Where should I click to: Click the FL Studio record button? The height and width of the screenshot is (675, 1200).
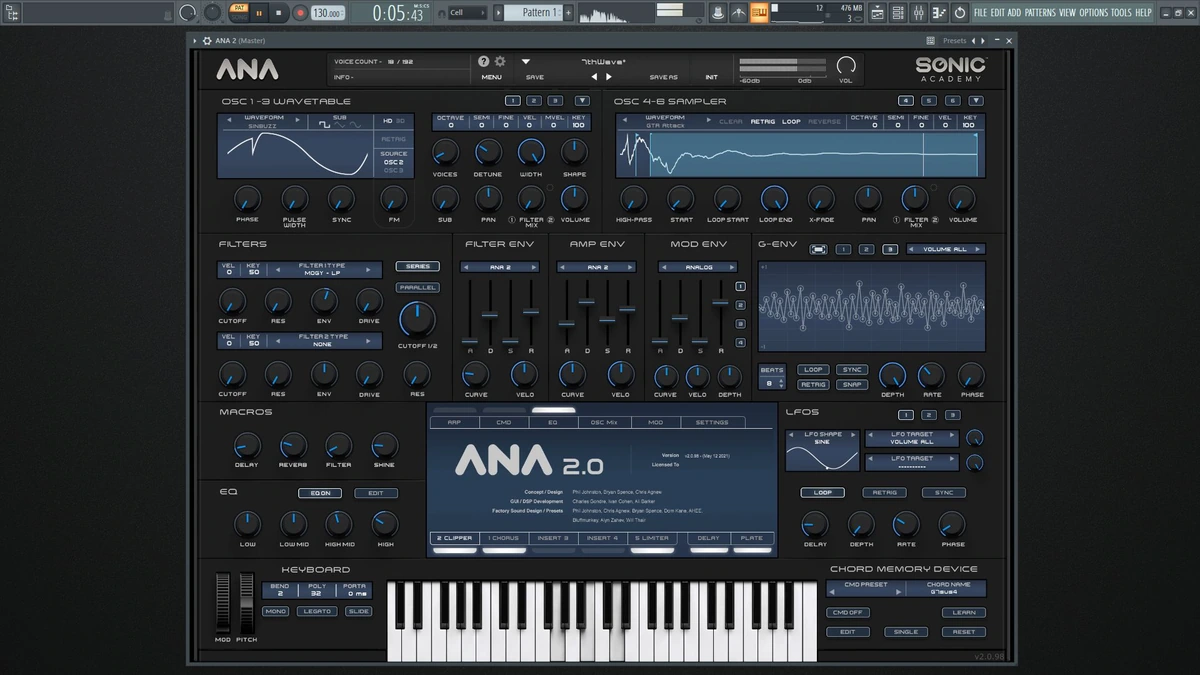300,13
